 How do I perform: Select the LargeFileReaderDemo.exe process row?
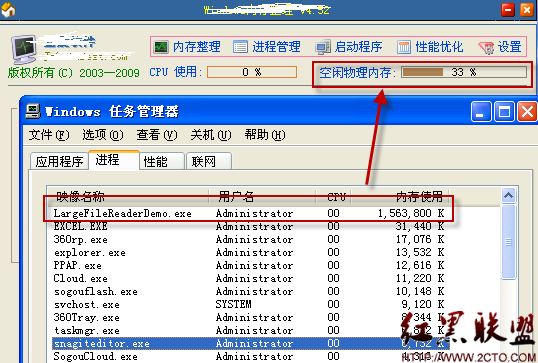249,213
